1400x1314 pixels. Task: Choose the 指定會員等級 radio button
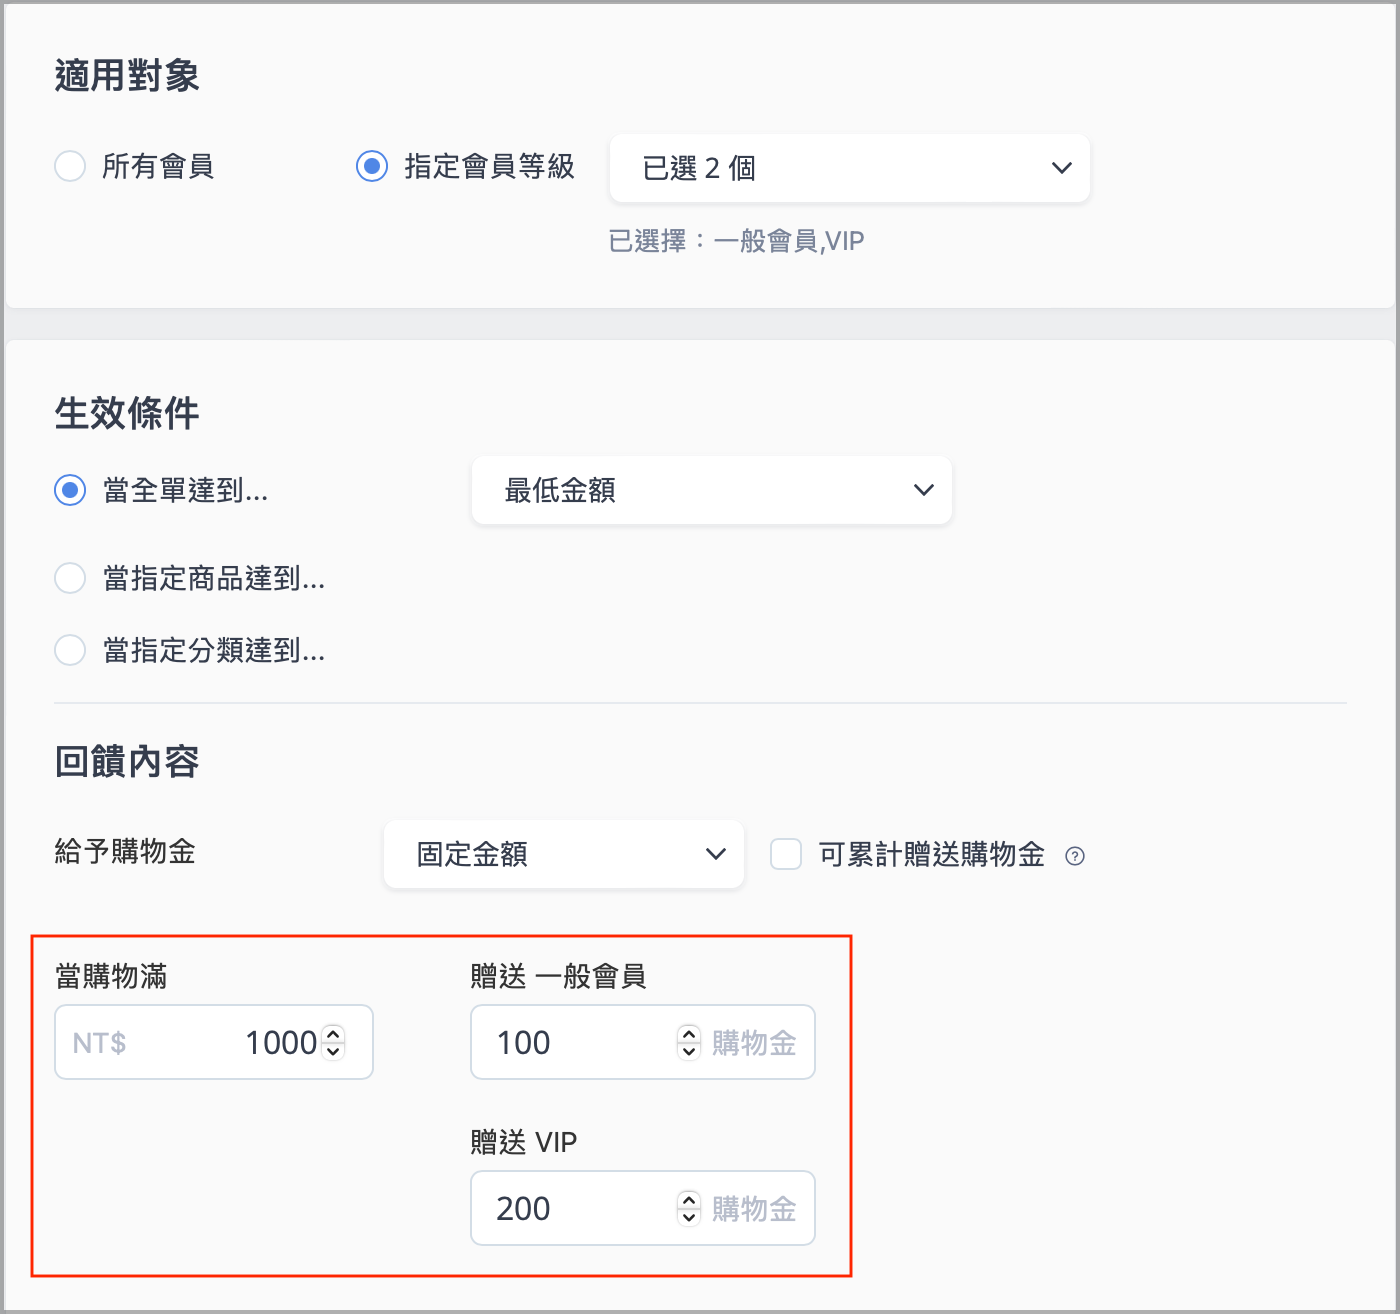point(372,166)
